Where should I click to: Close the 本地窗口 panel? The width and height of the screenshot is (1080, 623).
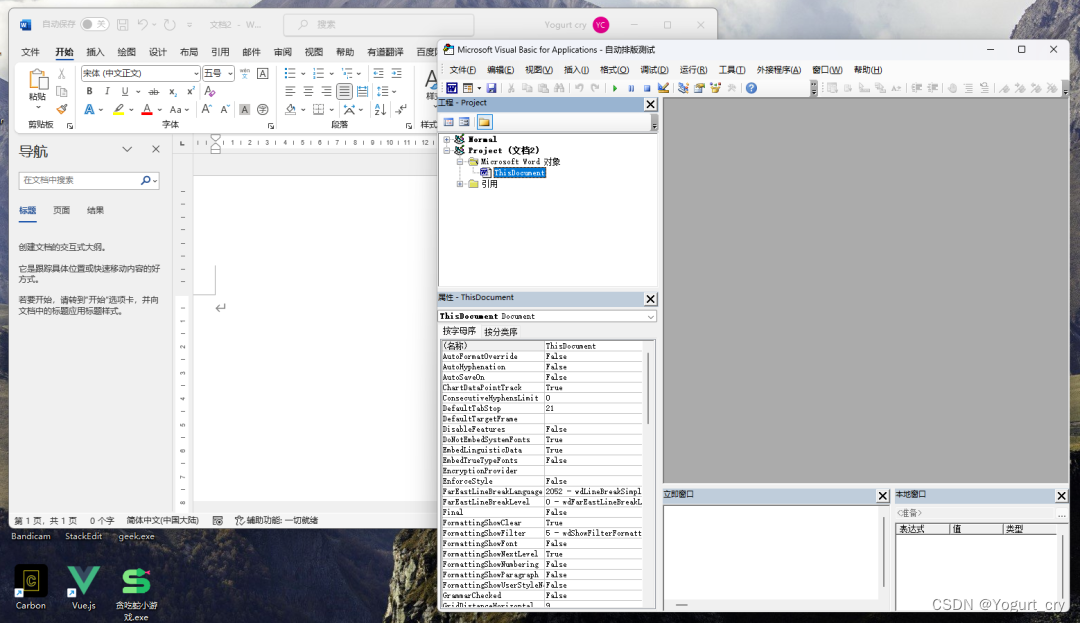coord(1061,496)
